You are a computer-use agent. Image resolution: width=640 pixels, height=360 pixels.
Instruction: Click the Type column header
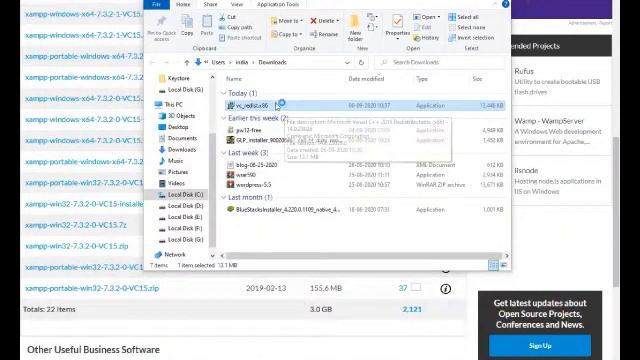422,79
